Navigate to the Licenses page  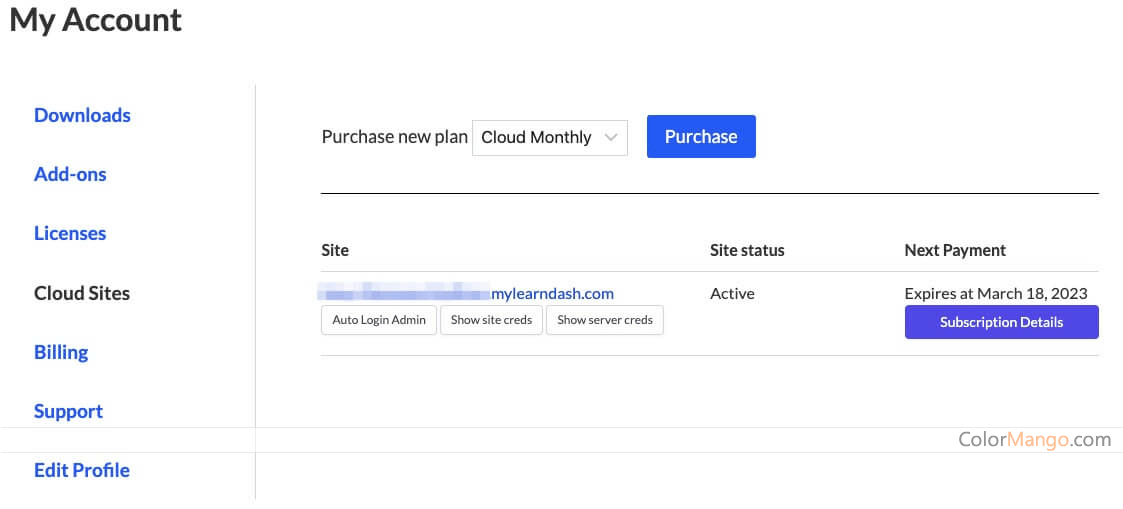point(70,233)
